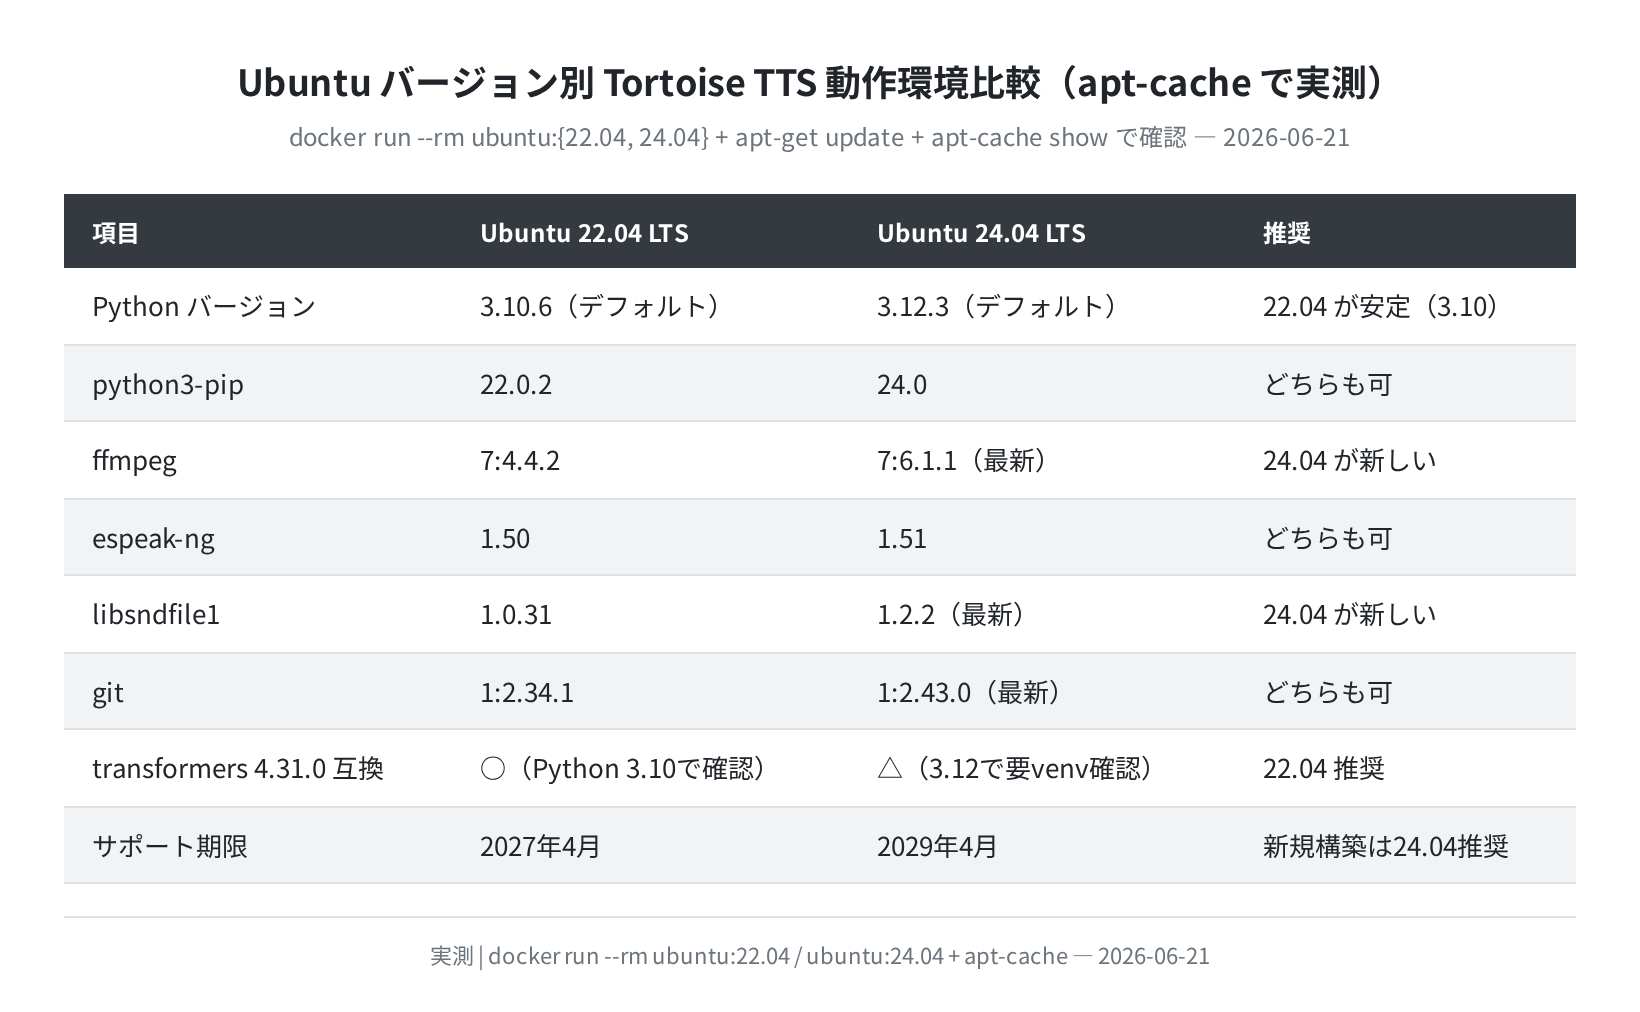1640x1012 pixels.
Task: Click the 推奨 column header
Action: click(1287, 232)
